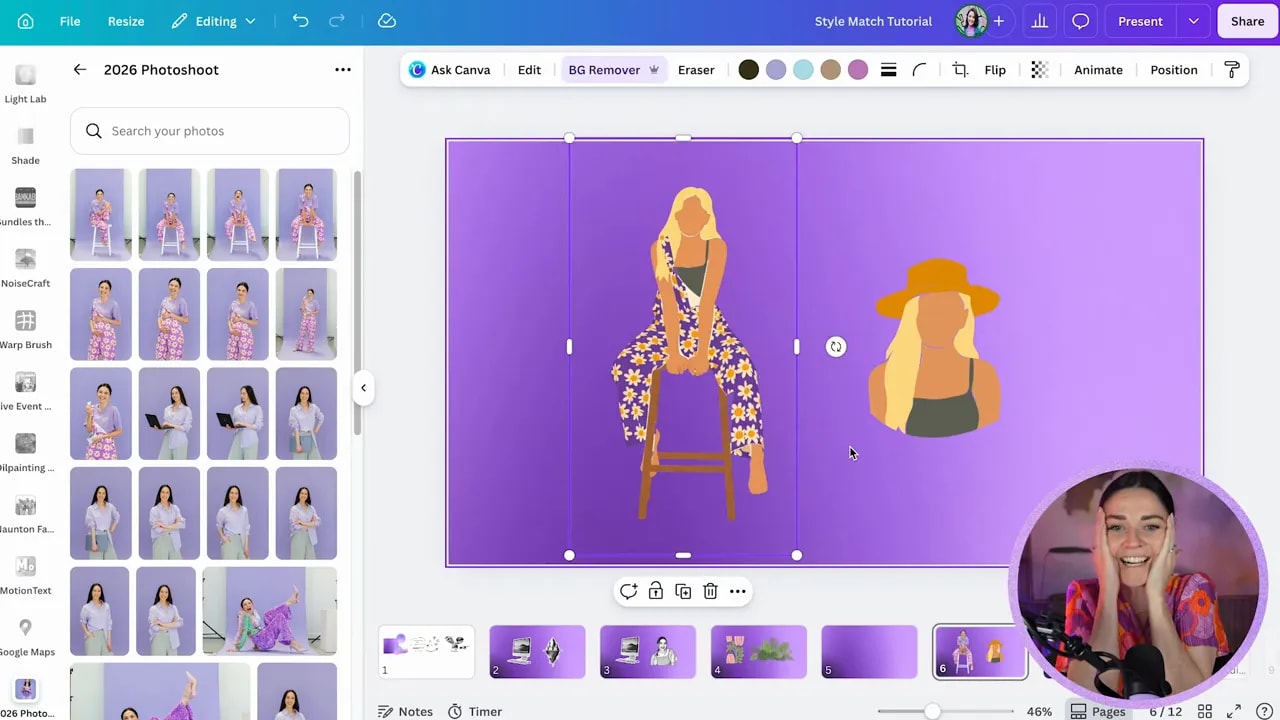Open Warp Brush app in sidebar

point(25,331)
